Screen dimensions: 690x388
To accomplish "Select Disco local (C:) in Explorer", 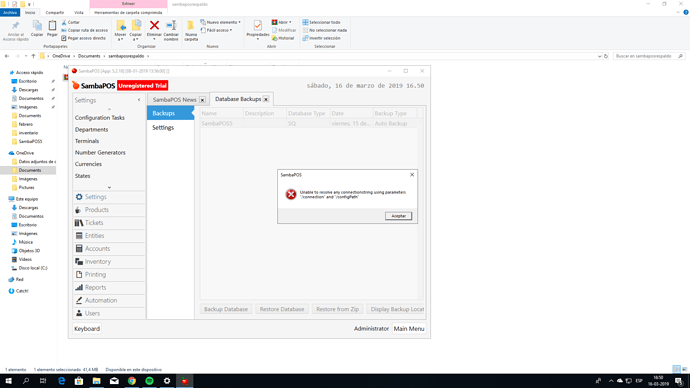I will 33,268.
